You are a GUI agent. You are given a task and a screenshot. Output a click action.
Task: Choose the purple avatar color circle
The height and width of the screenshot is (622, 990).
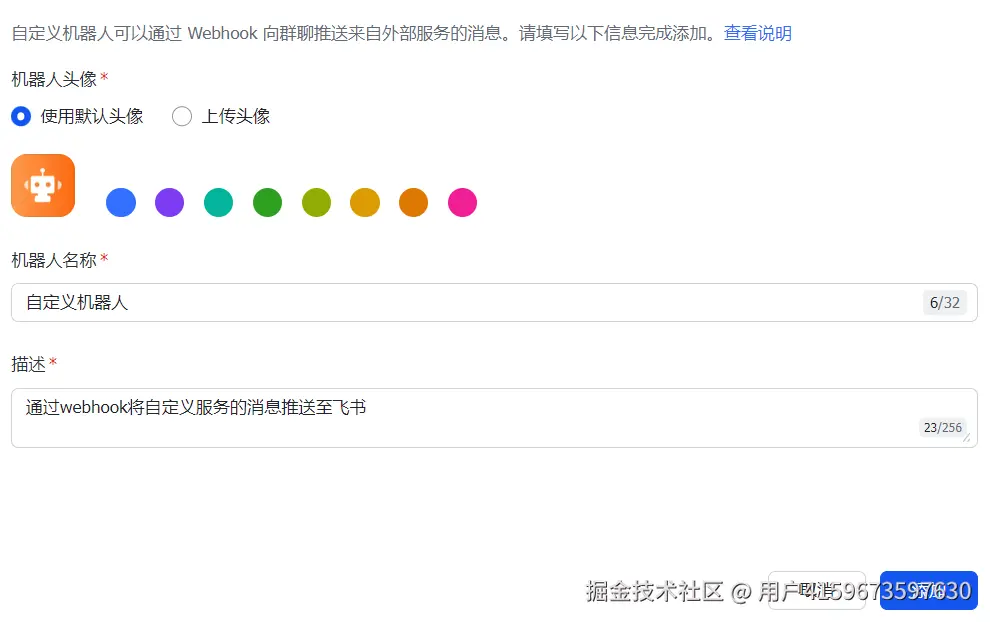point(170,203)
